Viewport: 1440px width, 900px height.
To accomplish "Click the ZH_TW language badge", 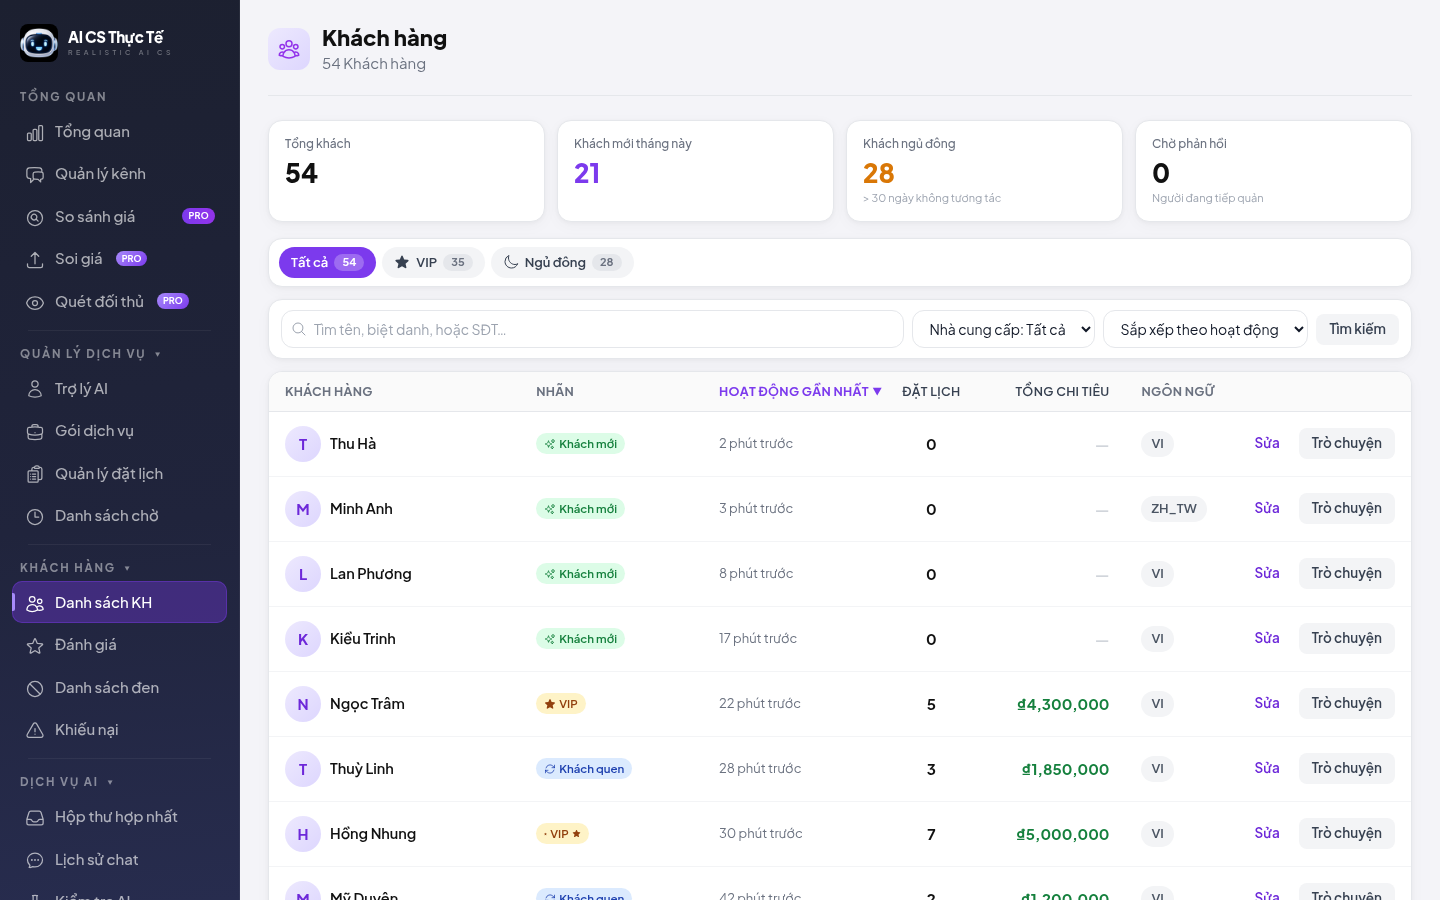I will [x=1174, y=509].
